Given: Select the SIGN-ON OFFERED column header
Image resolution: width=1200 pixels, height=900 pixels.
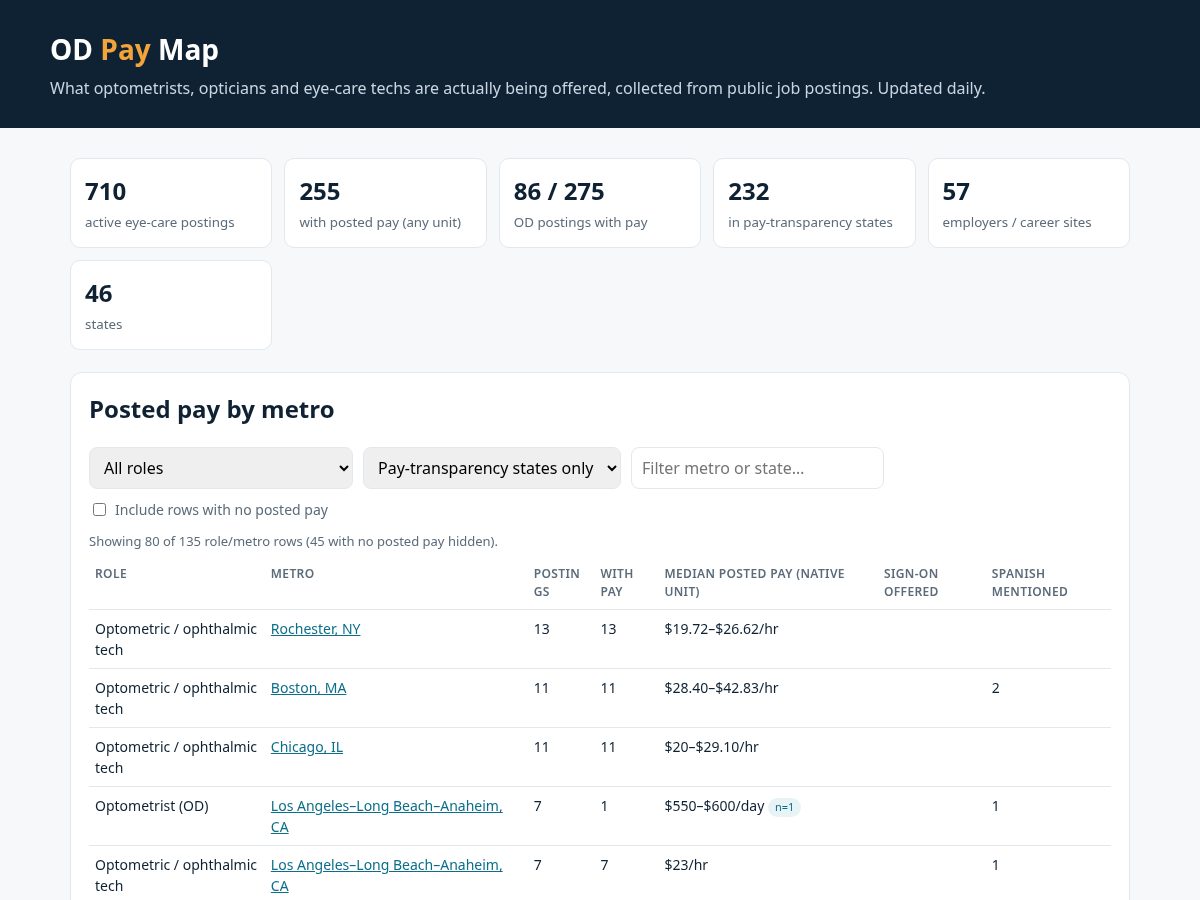Looking at the screenshot, I should [911, 583].
